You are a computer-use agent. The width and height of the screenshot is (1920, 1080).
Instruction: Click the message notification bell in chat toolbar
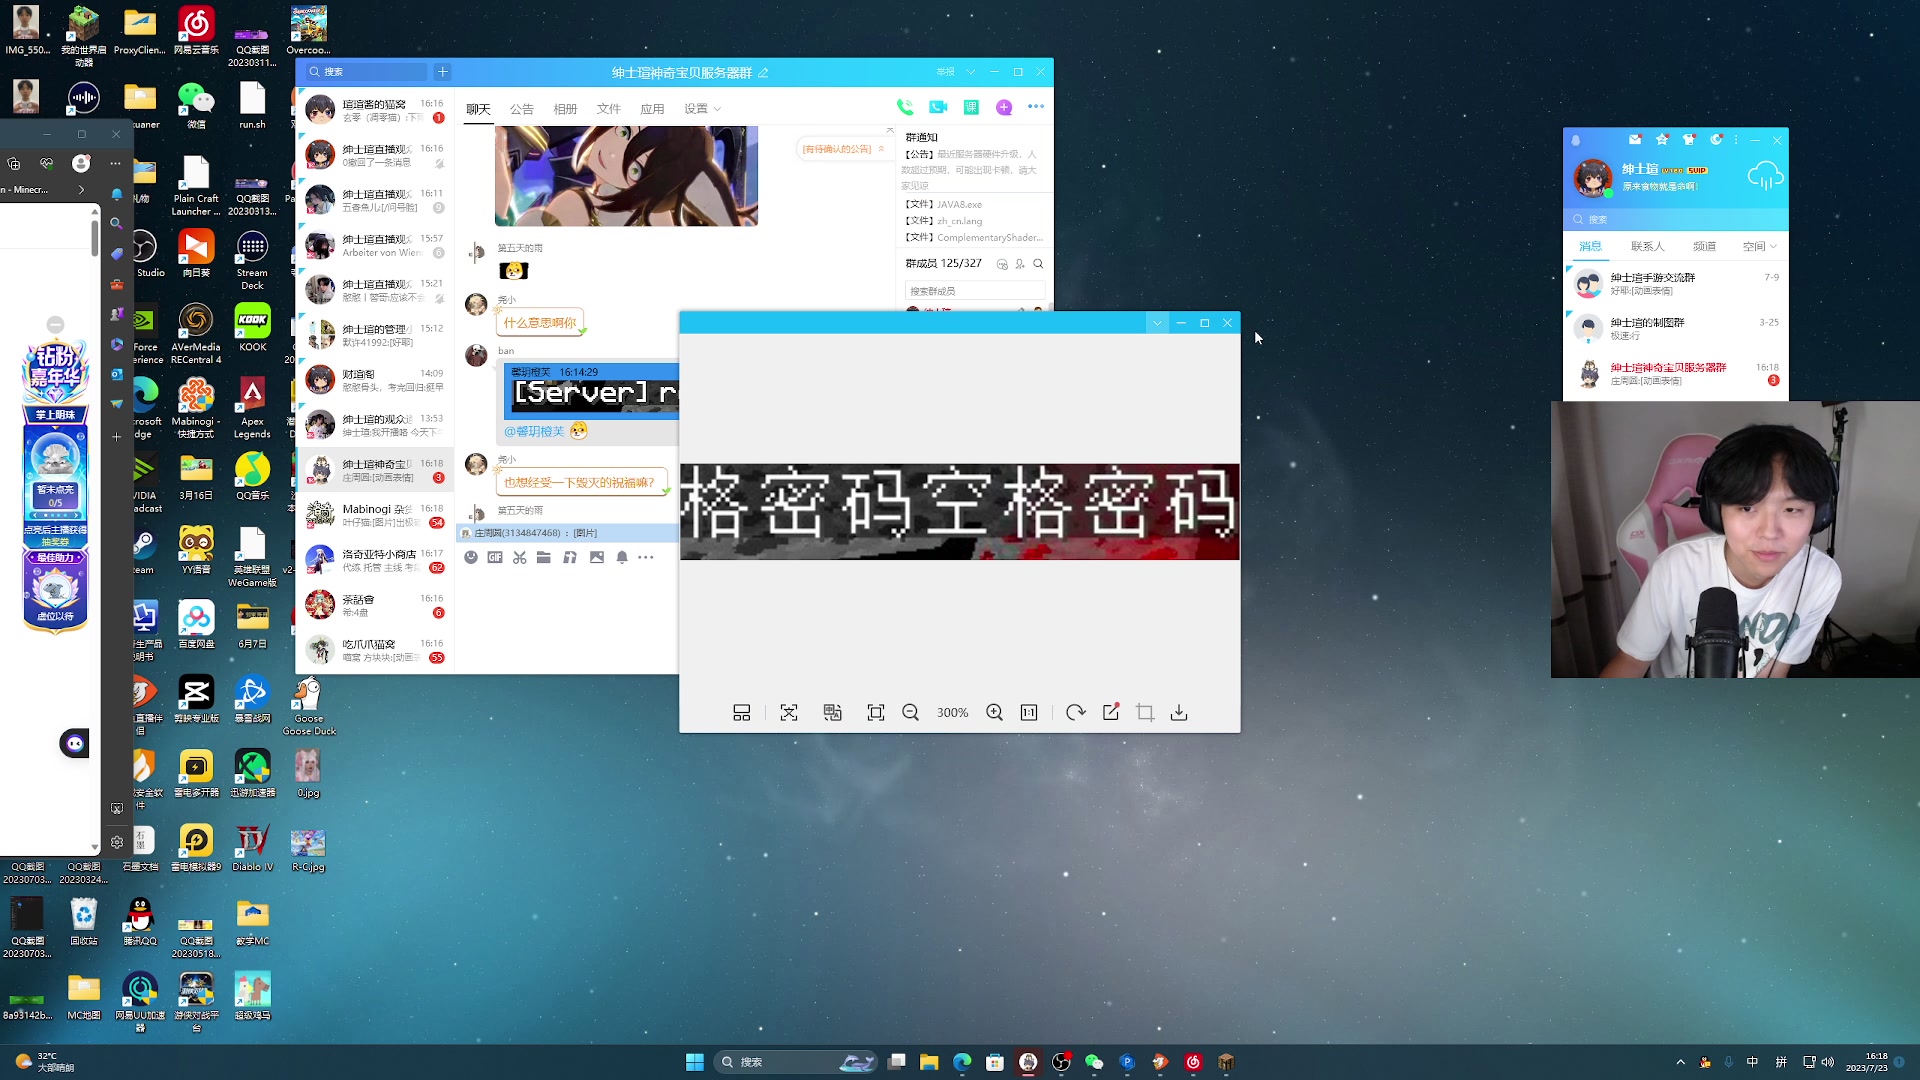[x=622, y=557]
